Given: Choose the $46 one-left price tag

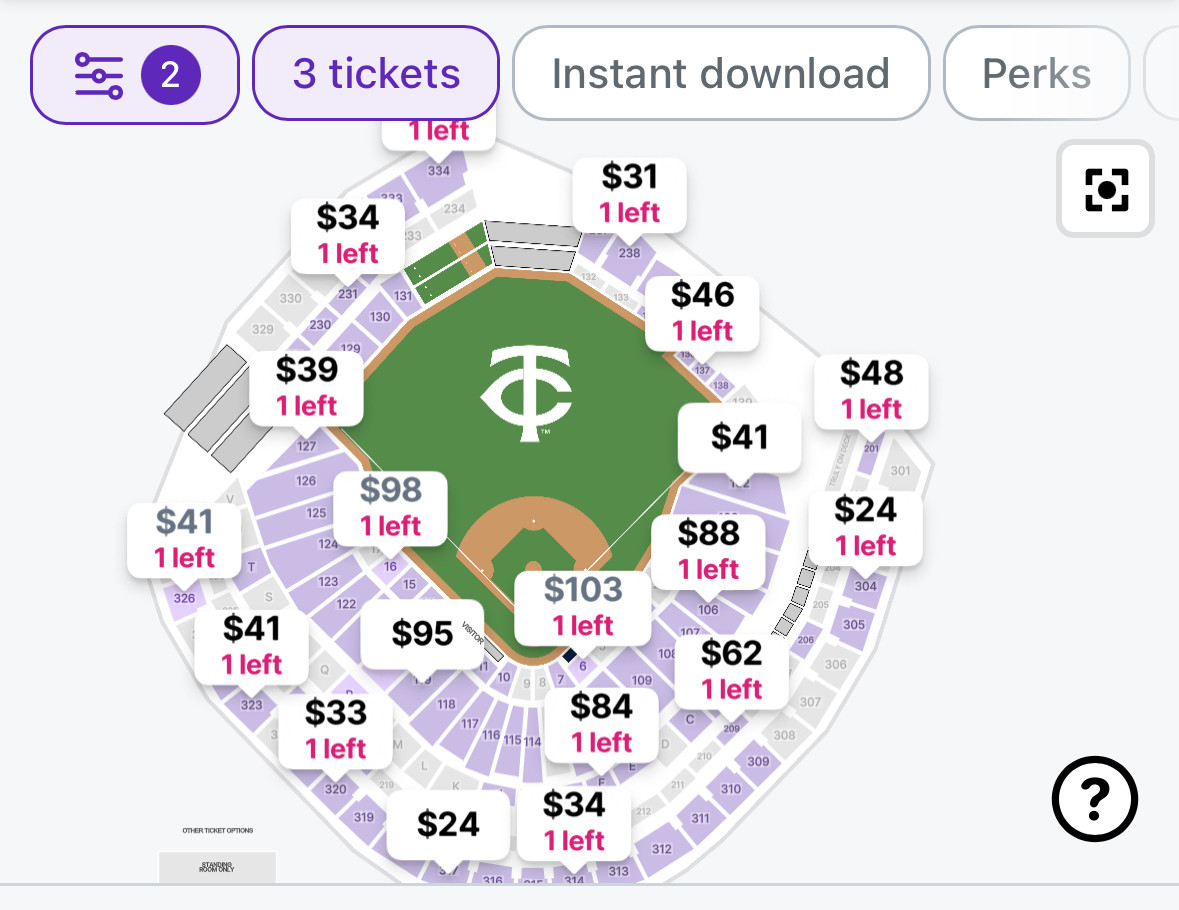Looking at the screenshot, I should [702, 311].
